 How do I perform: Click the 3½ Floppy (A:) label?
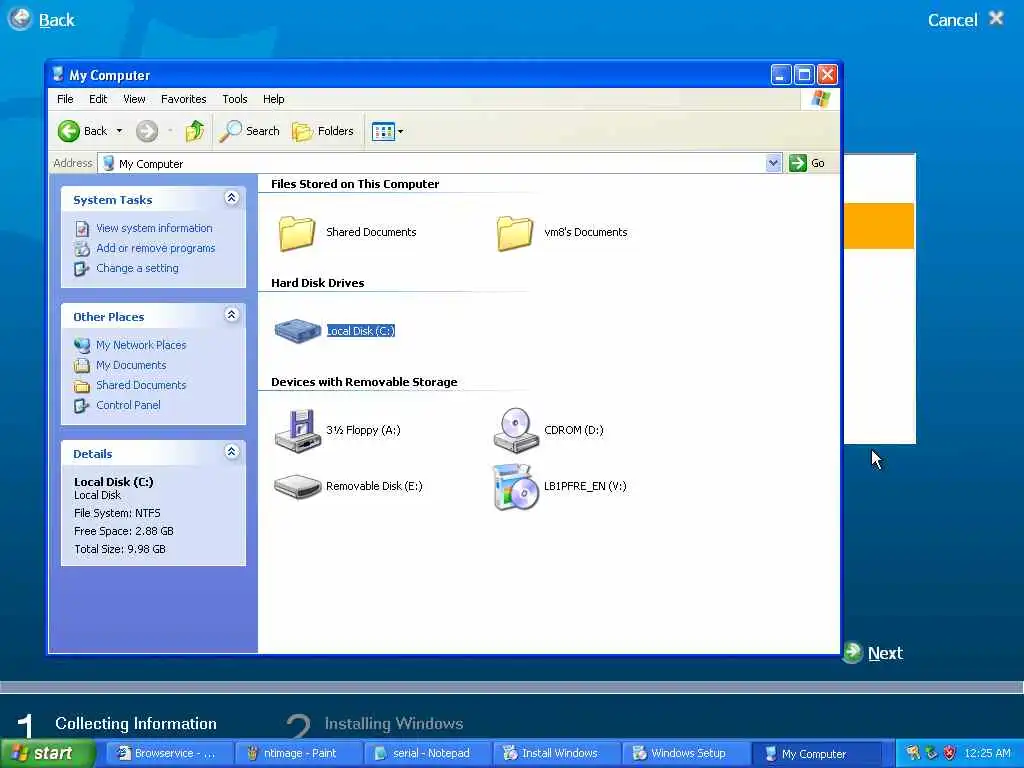coord(363,430)
